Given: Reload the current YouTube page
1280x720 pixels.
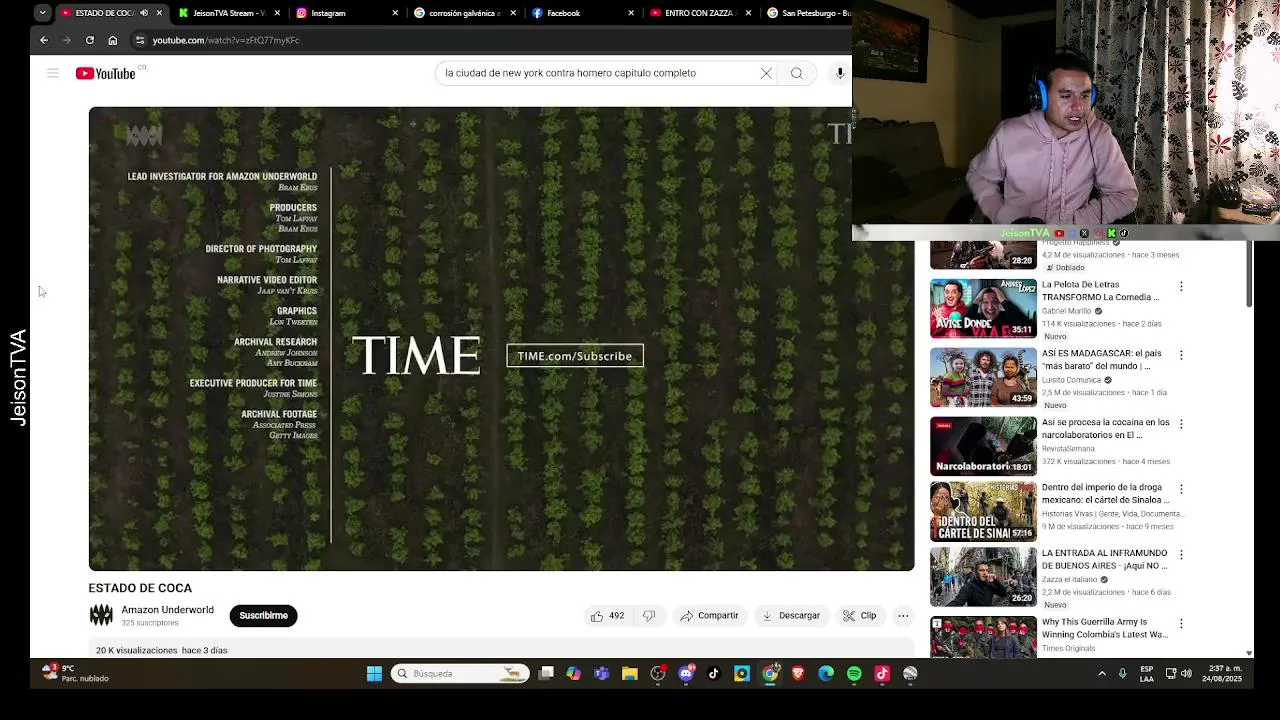Looking at the screenshot, I should click(x=90, y=40).
